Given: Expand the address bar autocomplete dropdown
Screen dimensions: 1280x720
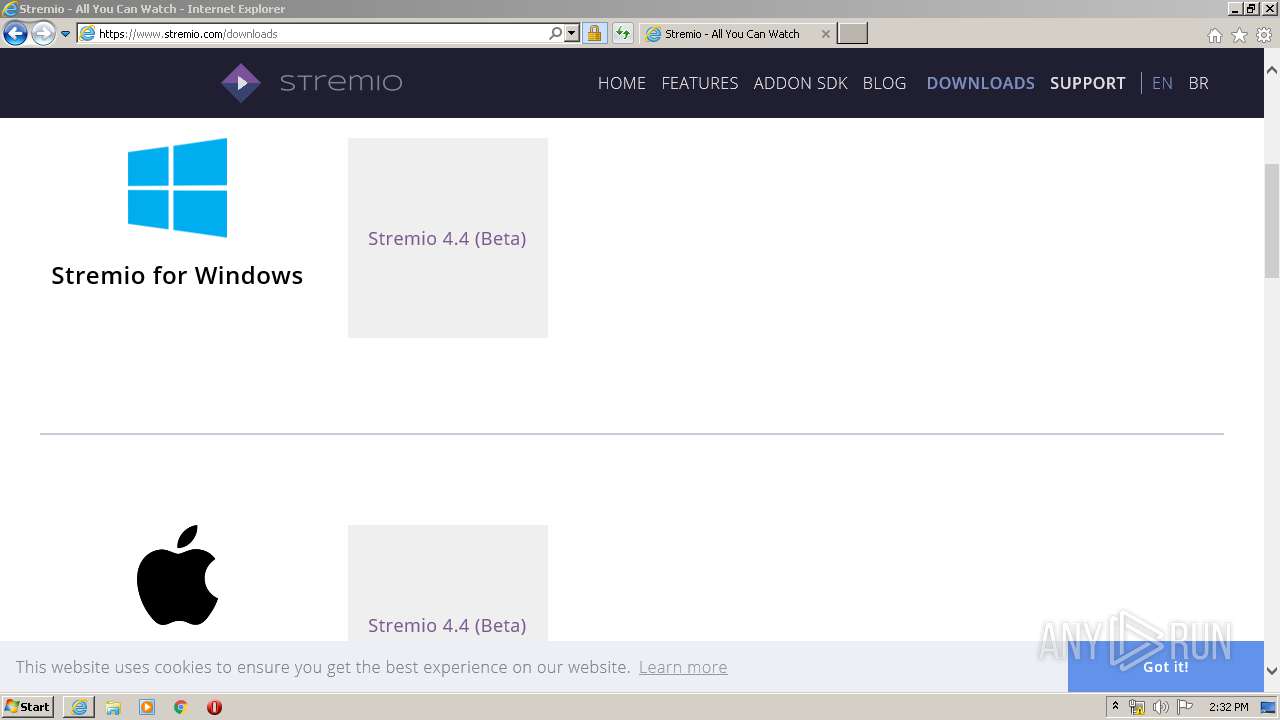Looking at the screenshot, I should 571,33.
